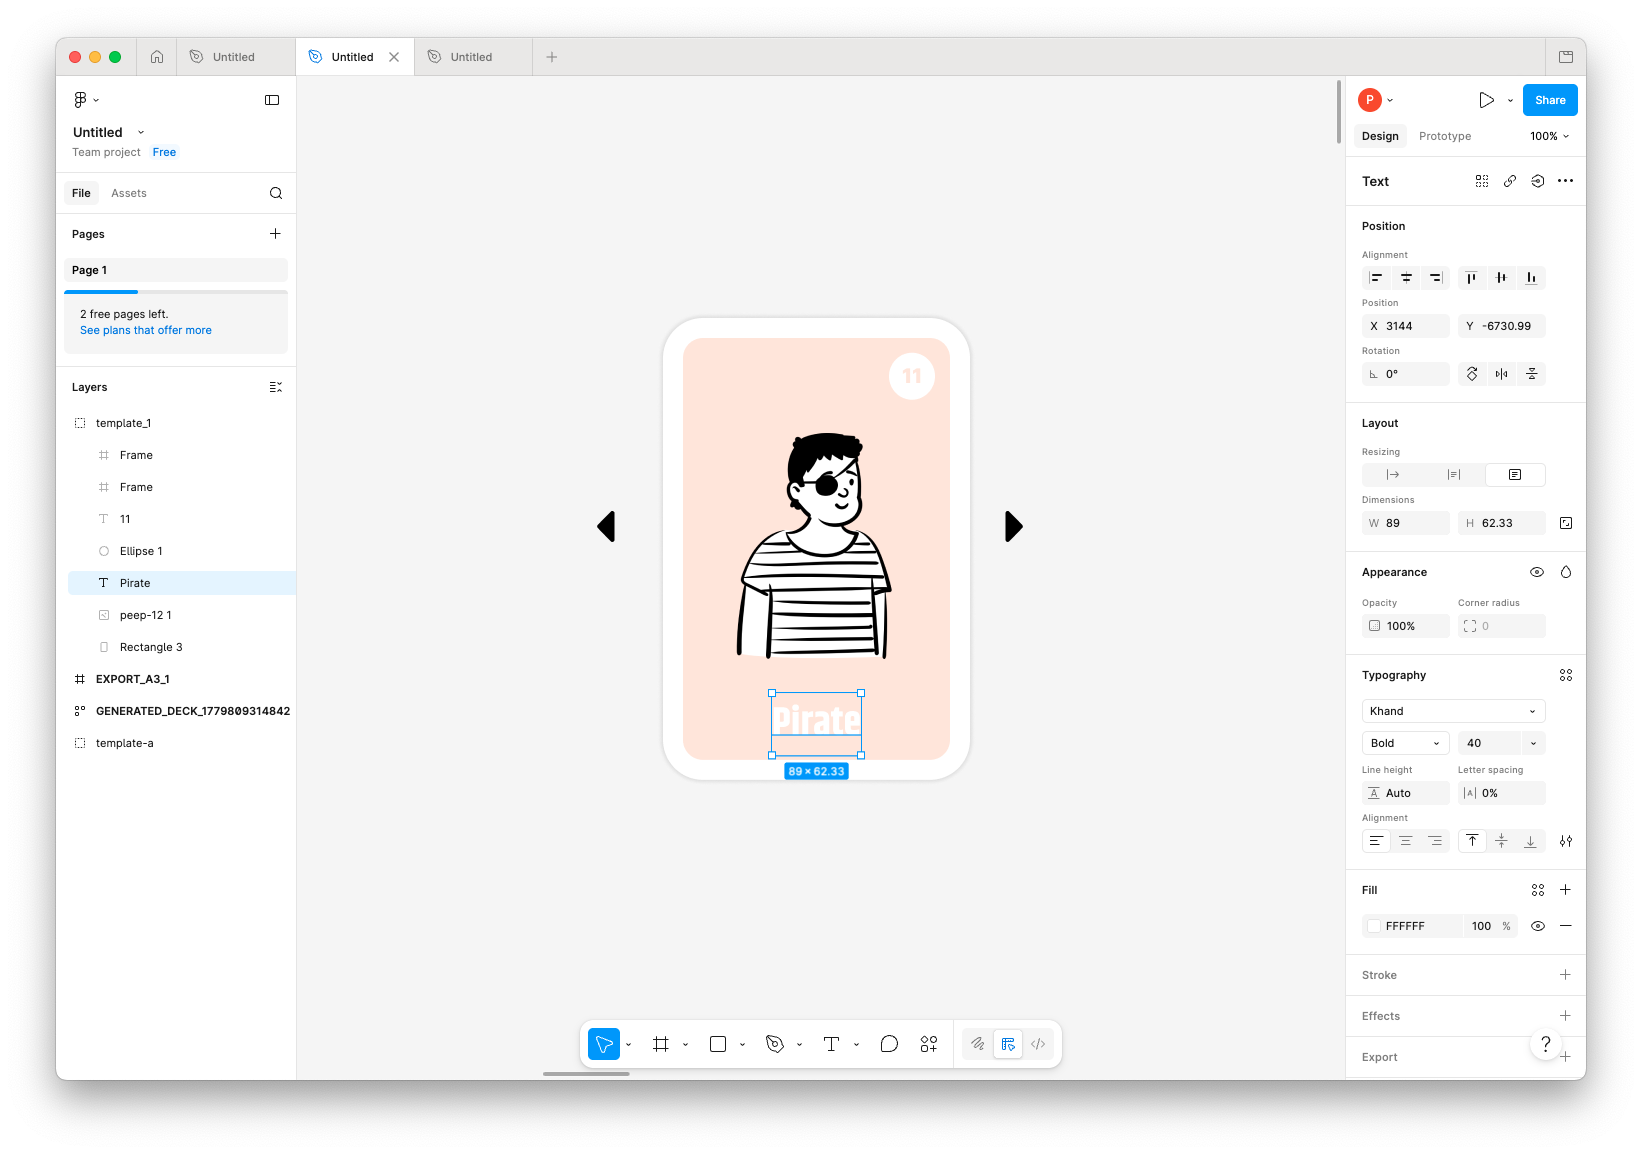
Task: Flip horizontal in Rotation section
Action: point(1501,374)
